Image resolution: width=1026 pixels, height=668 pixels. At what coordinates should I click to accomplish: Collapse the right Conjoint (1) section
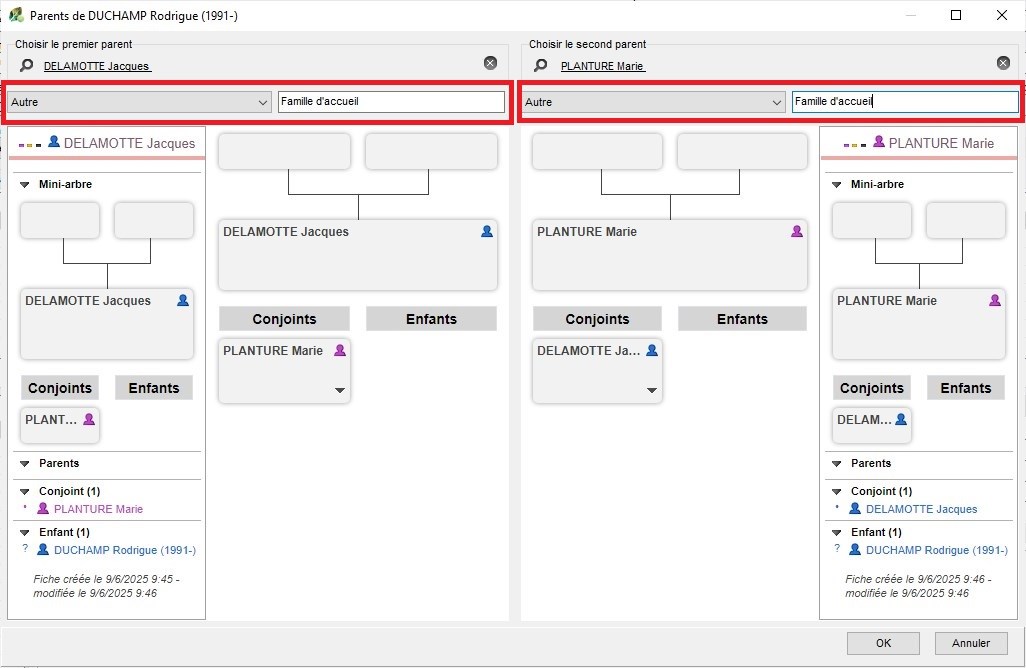[x=836, y=491]
